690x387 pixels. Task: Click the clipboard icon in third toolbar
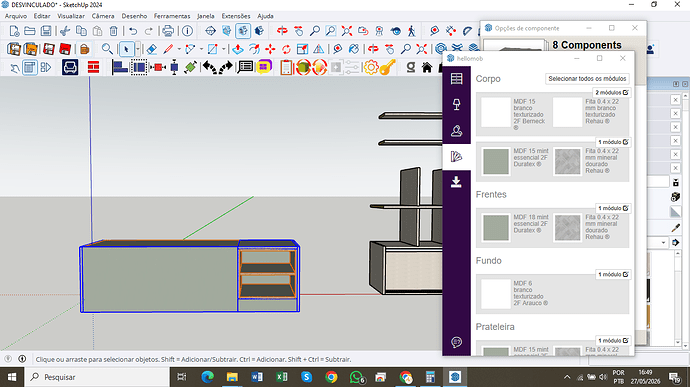coord(286,67)
